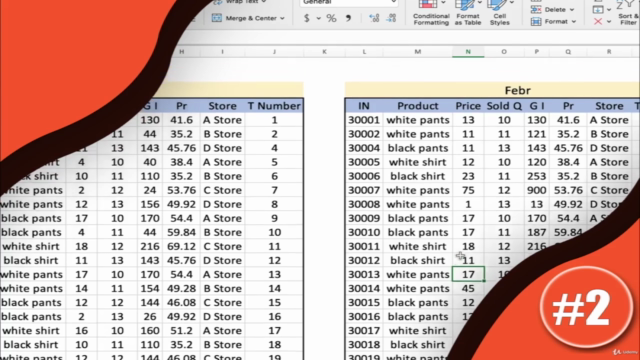640x360 pixels.
Task: Open the Merge & Center dropdown arrow
Action: (x=282, y=18)
